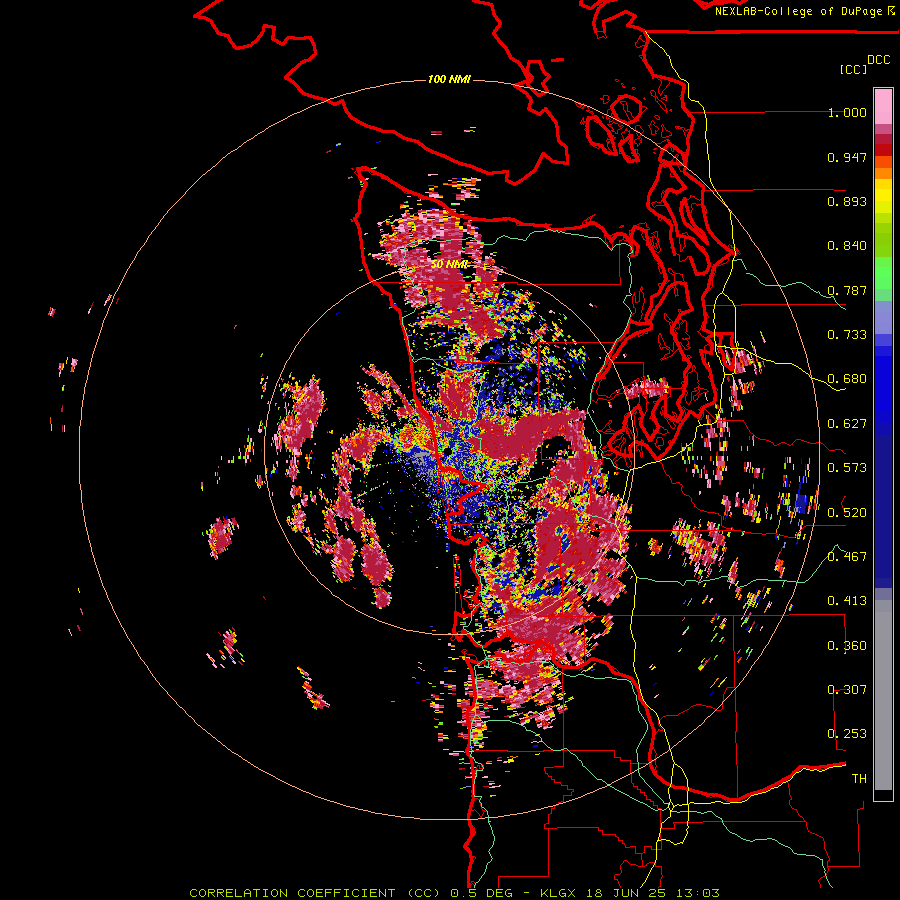Screen dimensions: 900x900
Task: Click the 0.413 legend value
Action: [x=847, y=601]
